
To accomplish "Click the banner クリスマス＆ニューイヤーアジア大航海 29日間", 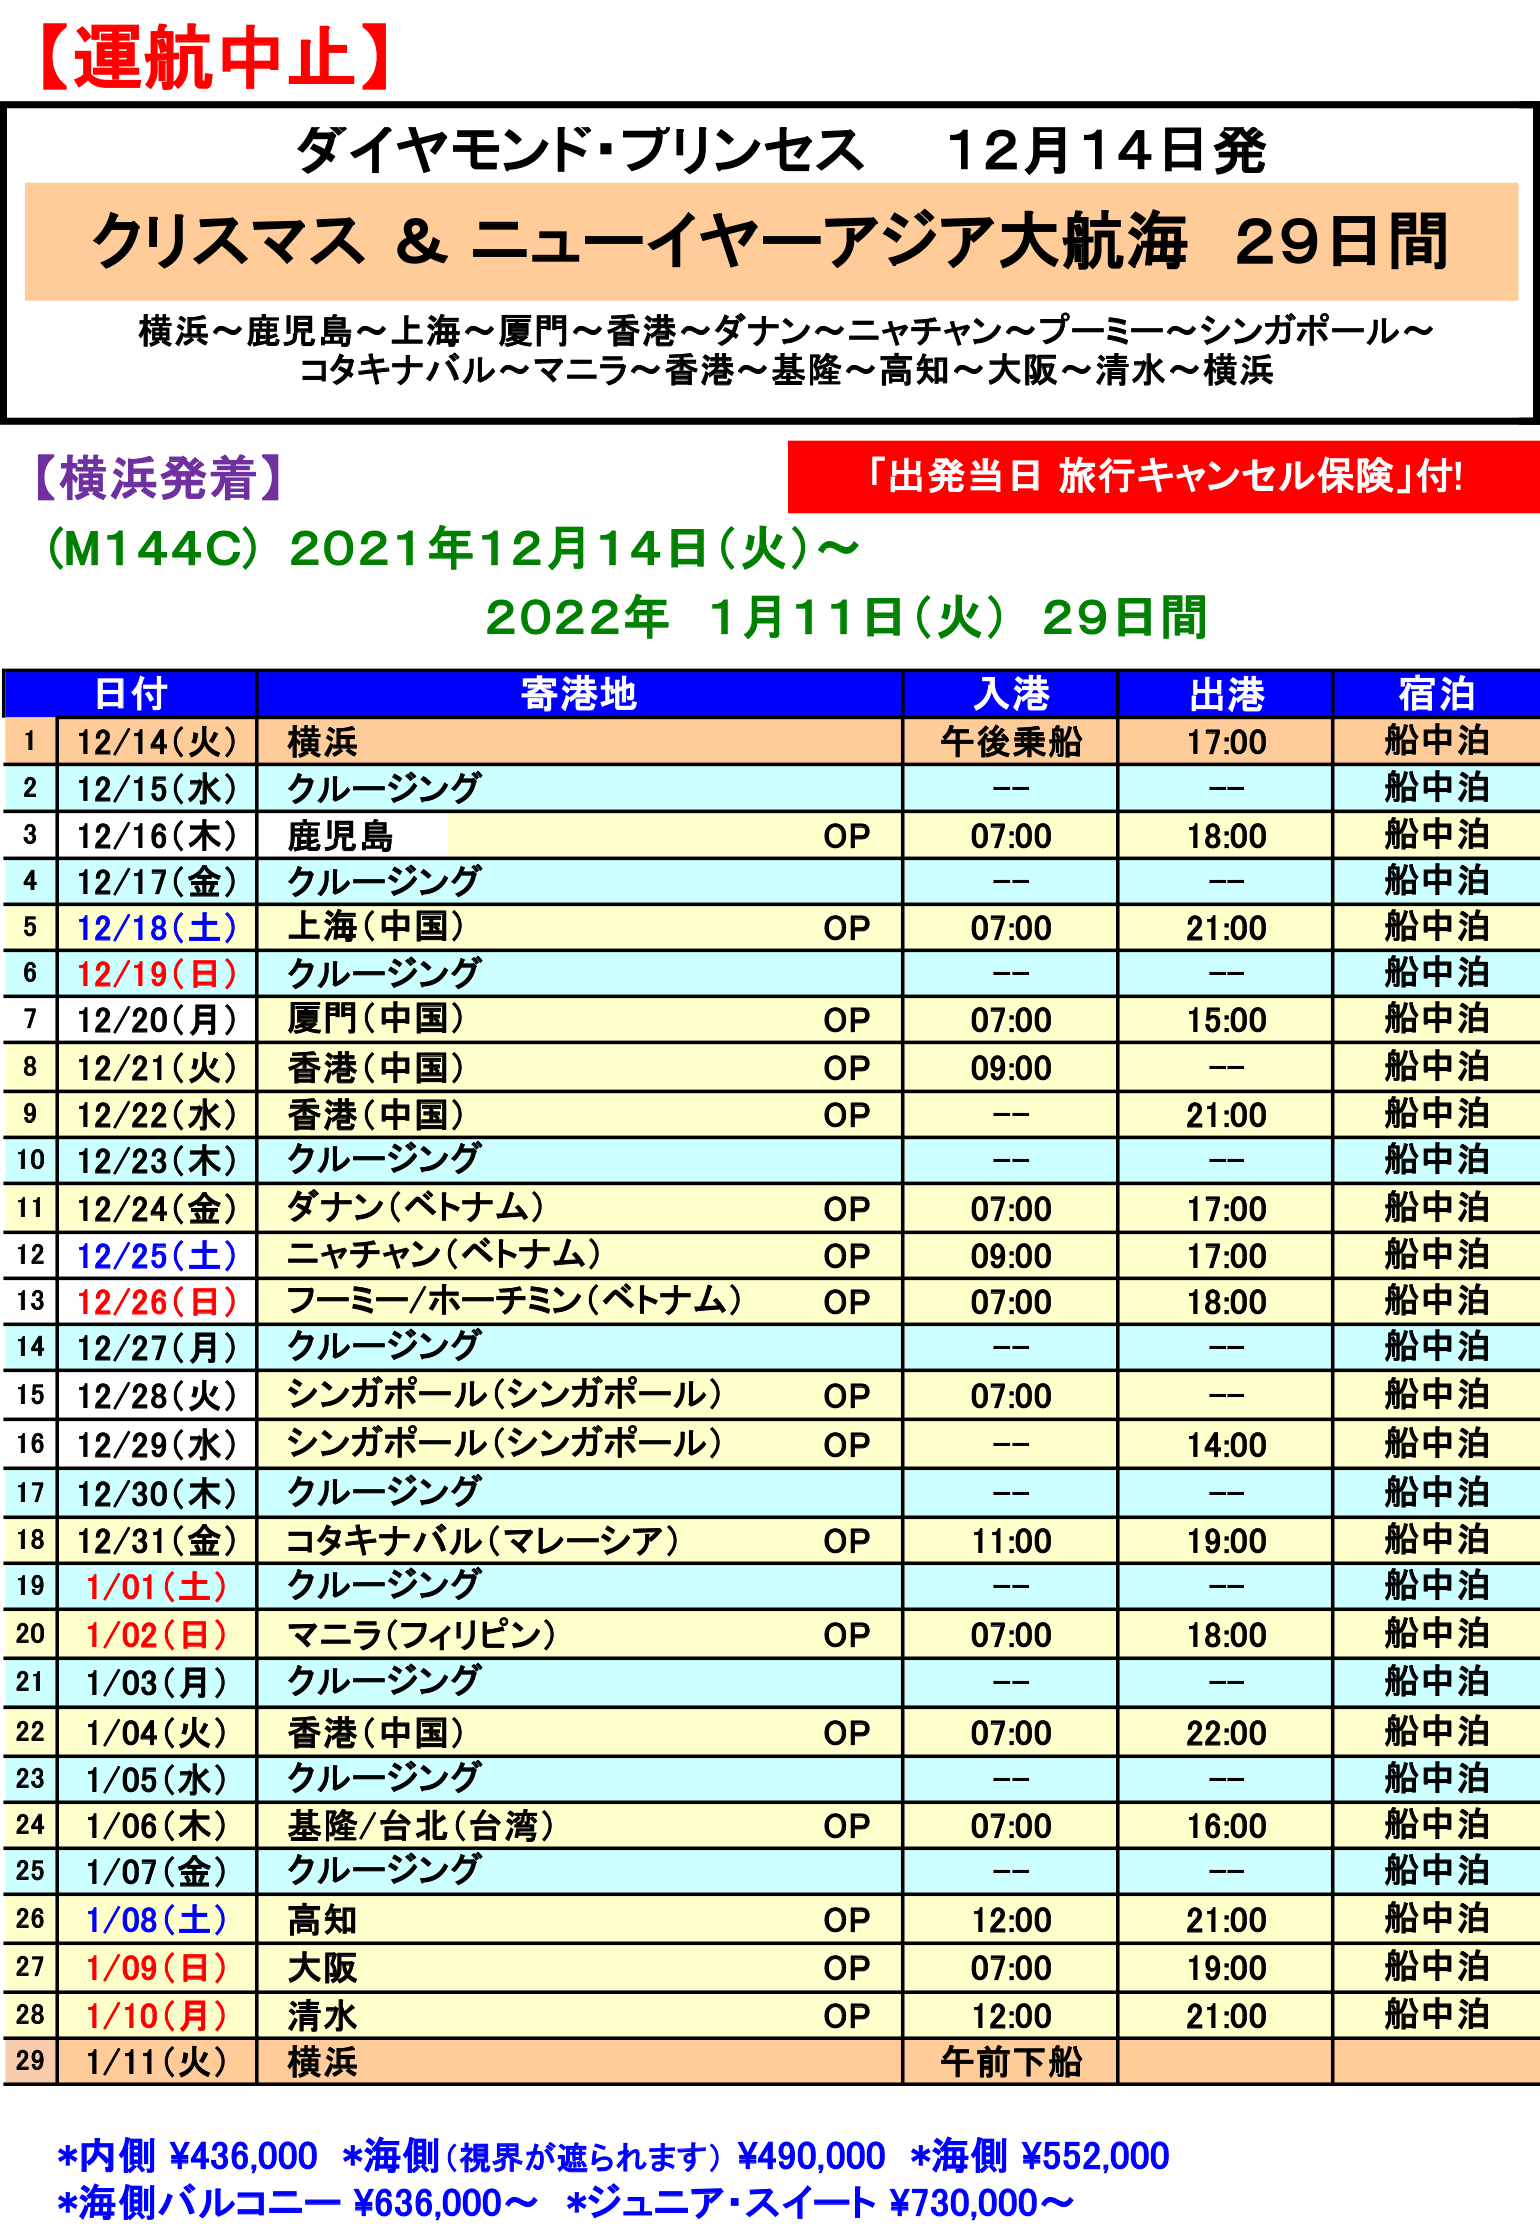I will (771, 242).
